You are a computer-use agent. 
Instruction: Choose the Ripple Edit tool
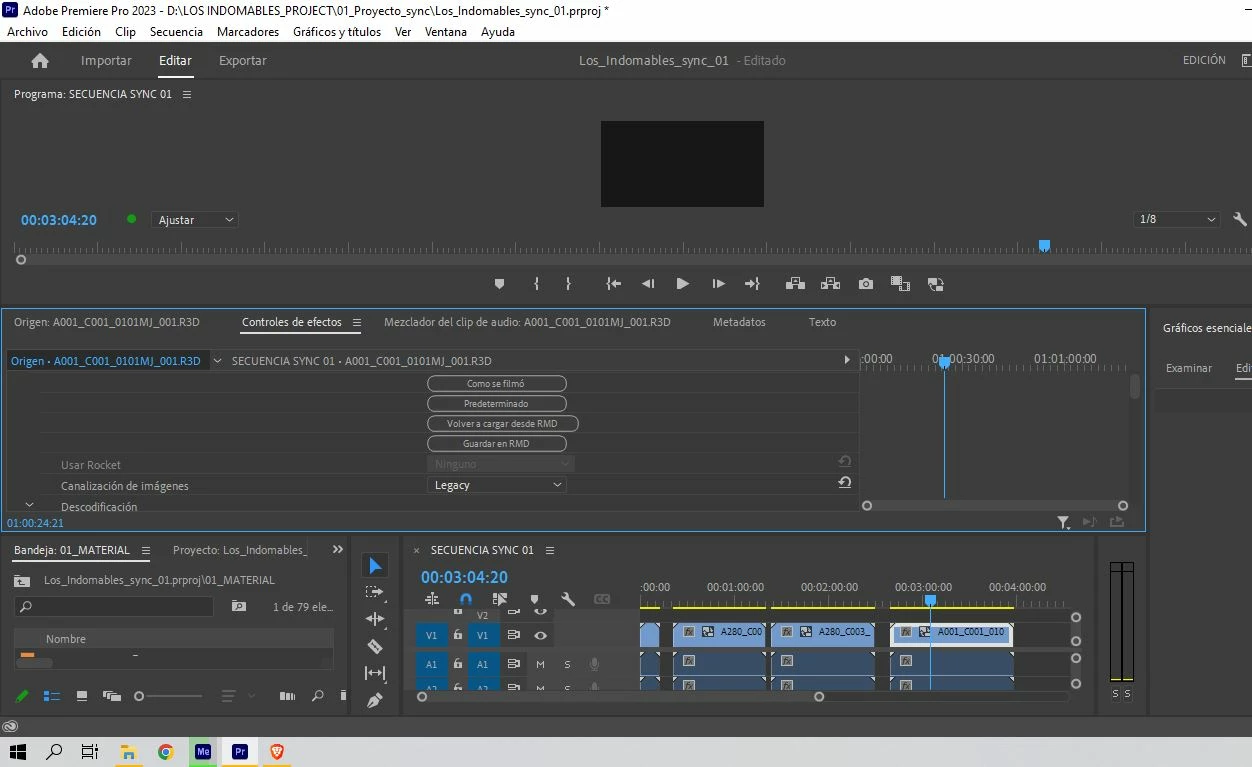(375, 619)
